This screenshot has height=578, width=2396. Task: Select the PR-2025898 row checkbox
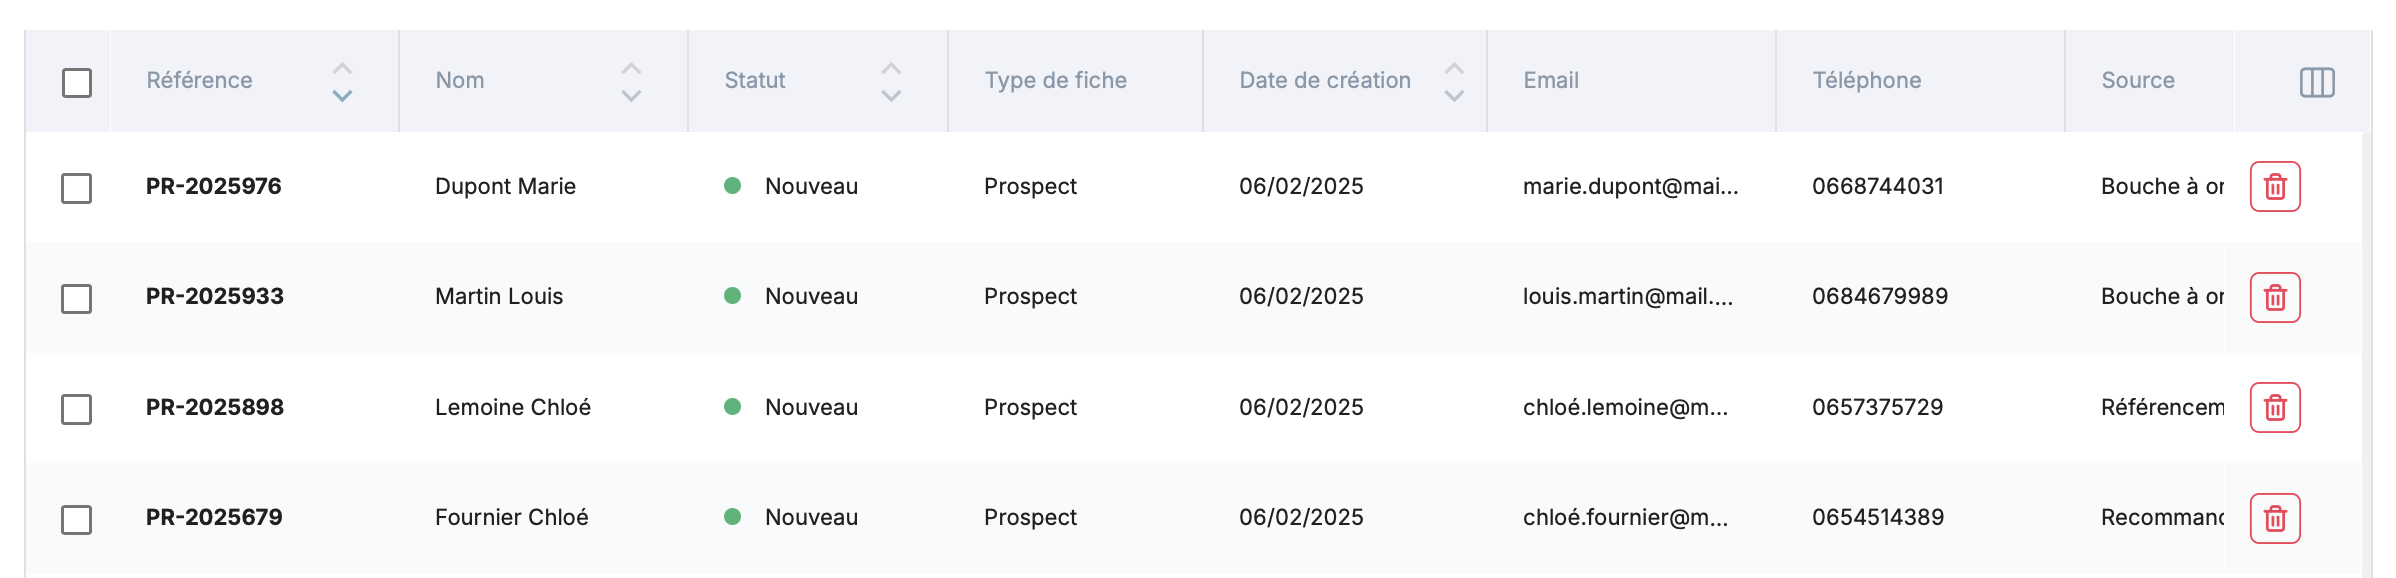[x=77, y=408]
